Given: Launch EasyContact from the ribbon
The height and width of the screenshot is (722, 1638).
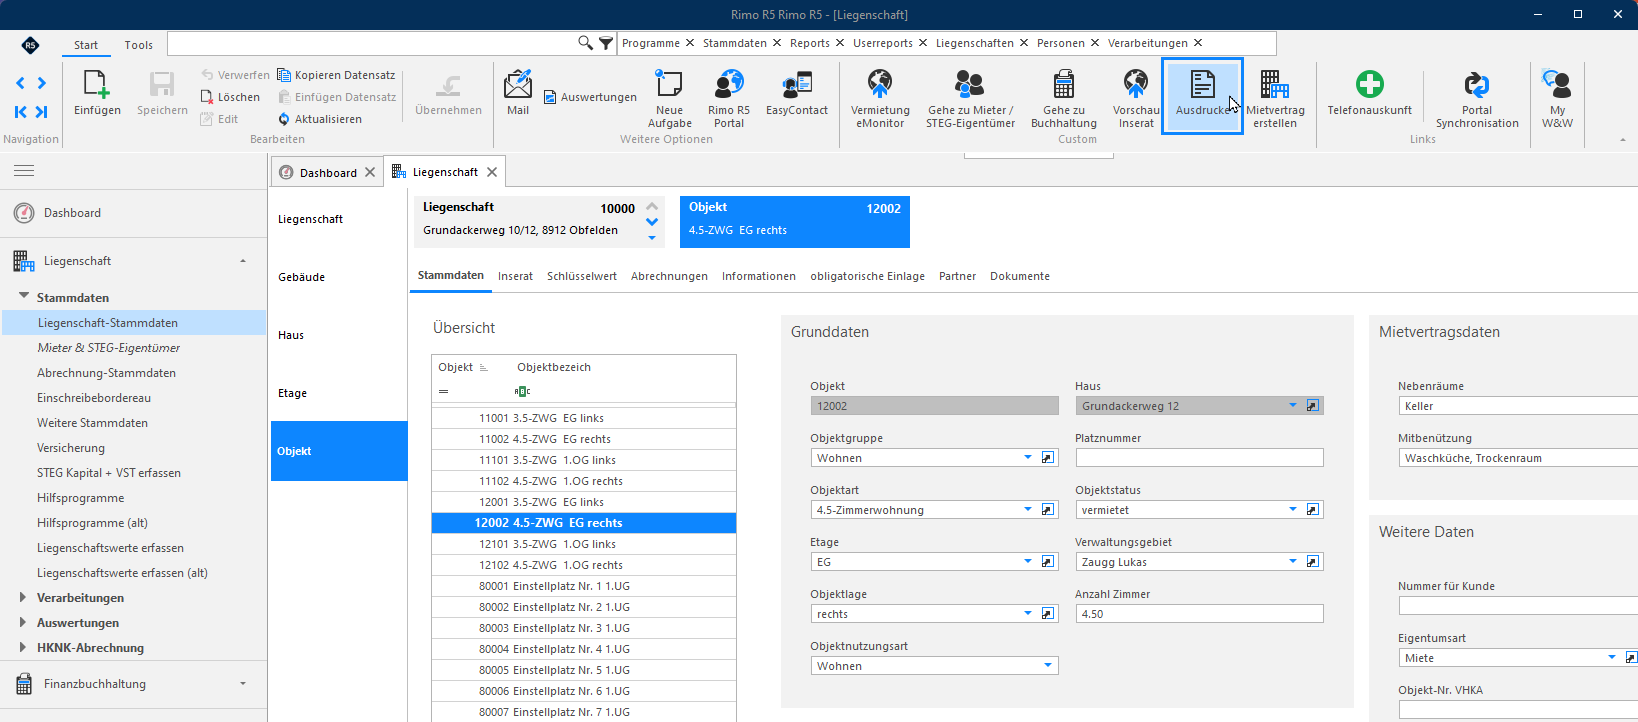Looking at the screenshot, I should 797,85.
